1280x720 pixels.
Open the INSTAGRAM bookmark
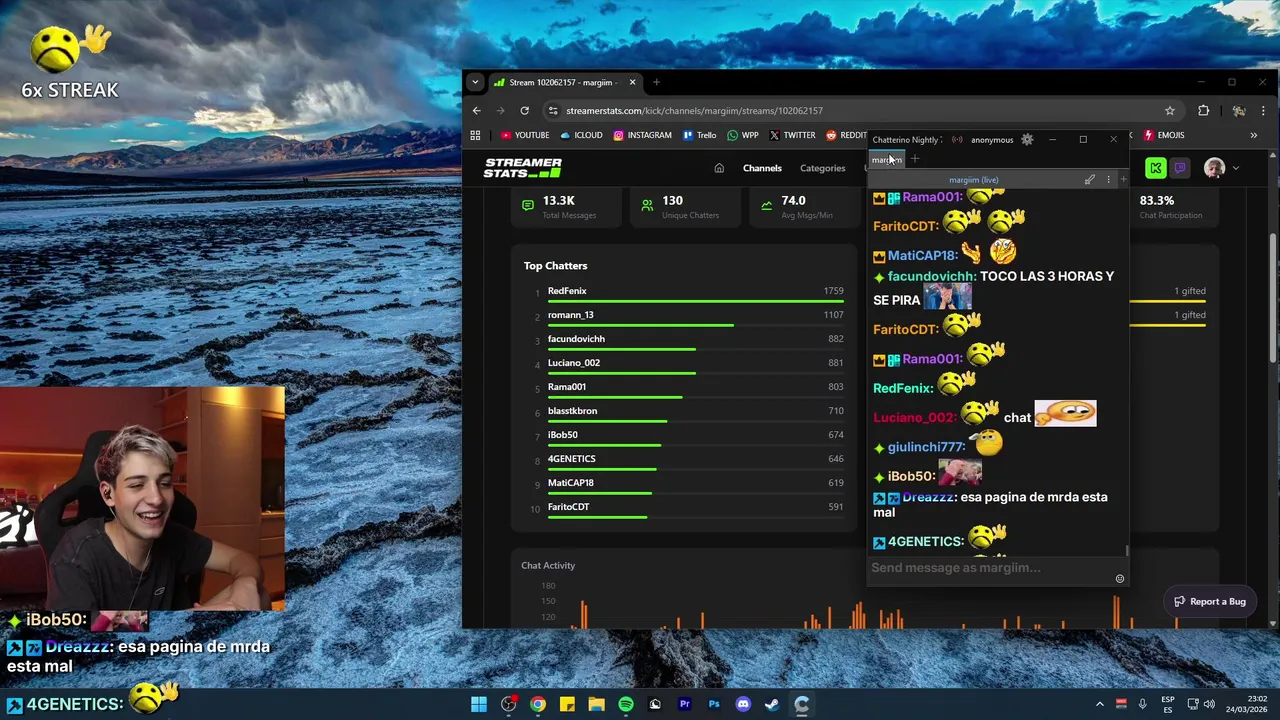pyautogui.click(x=643, y=135)
